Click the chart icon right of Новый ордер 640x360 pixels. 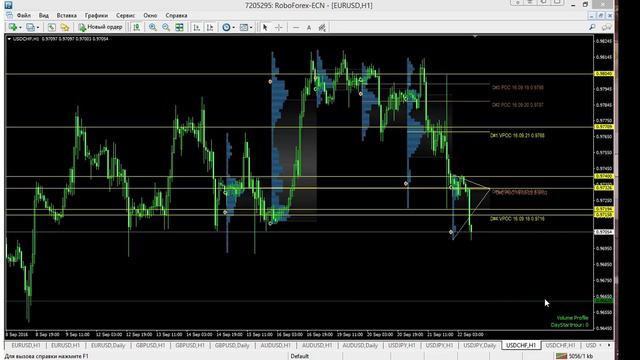click(x=136, y=27)
